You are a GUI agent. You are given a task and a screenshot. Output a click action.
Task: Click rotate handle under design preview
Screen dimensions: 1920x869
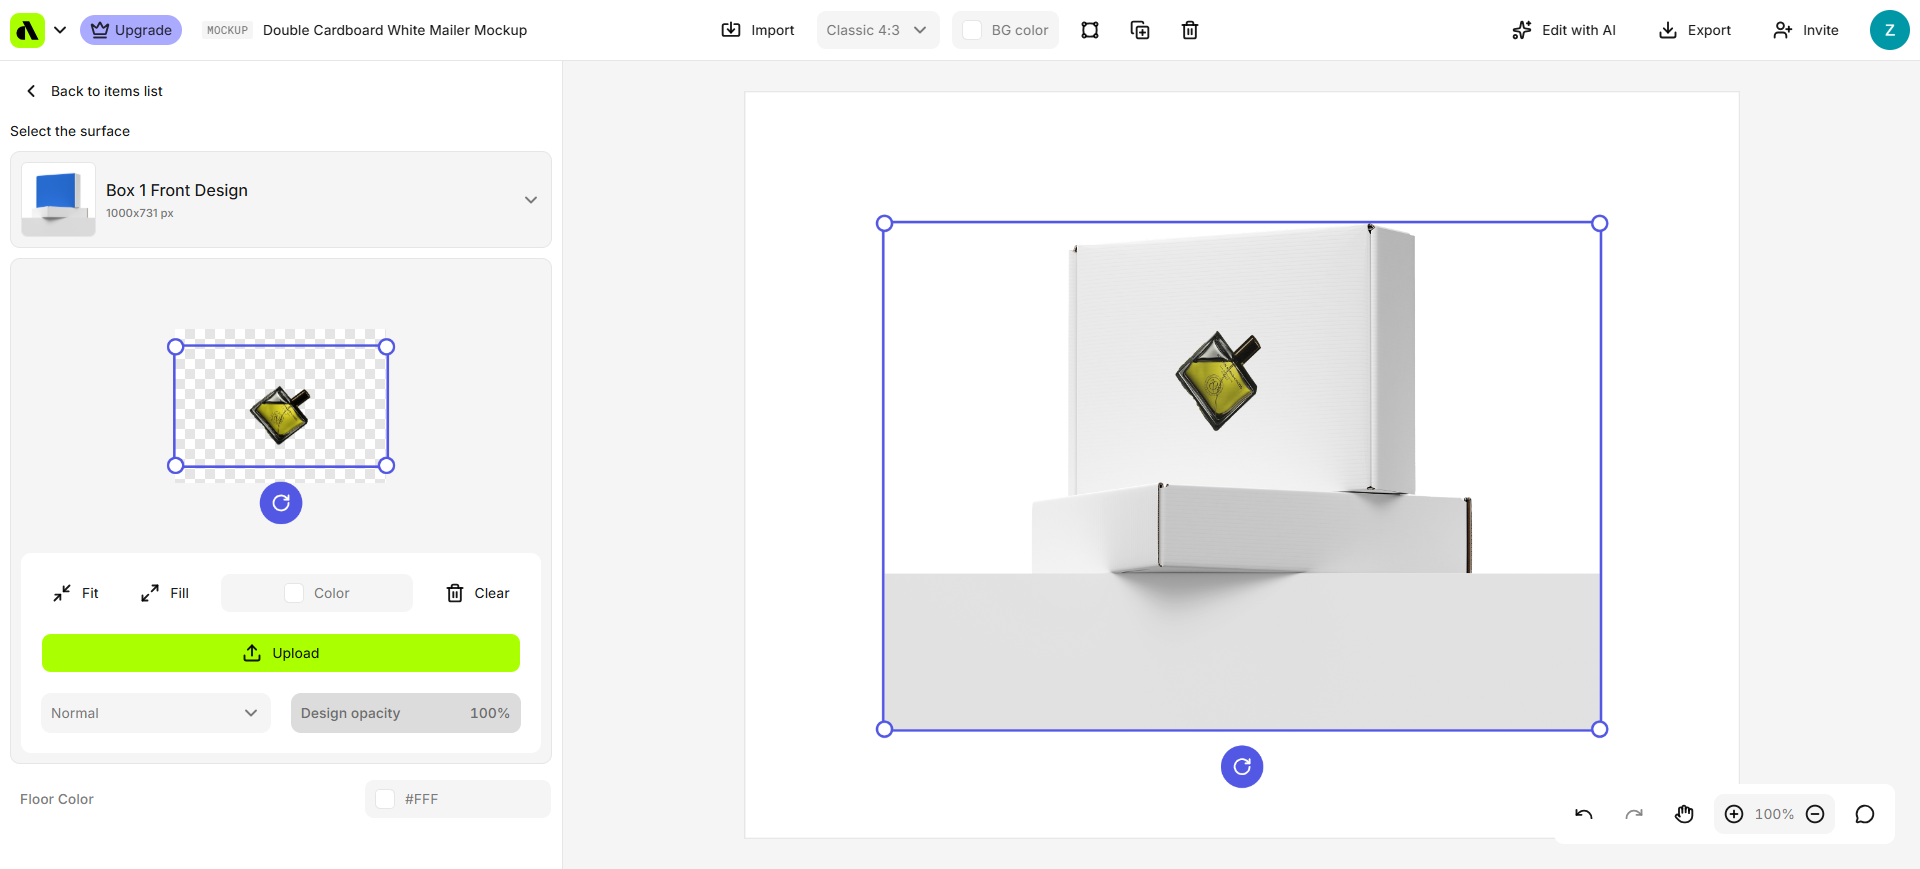(281, 503)
